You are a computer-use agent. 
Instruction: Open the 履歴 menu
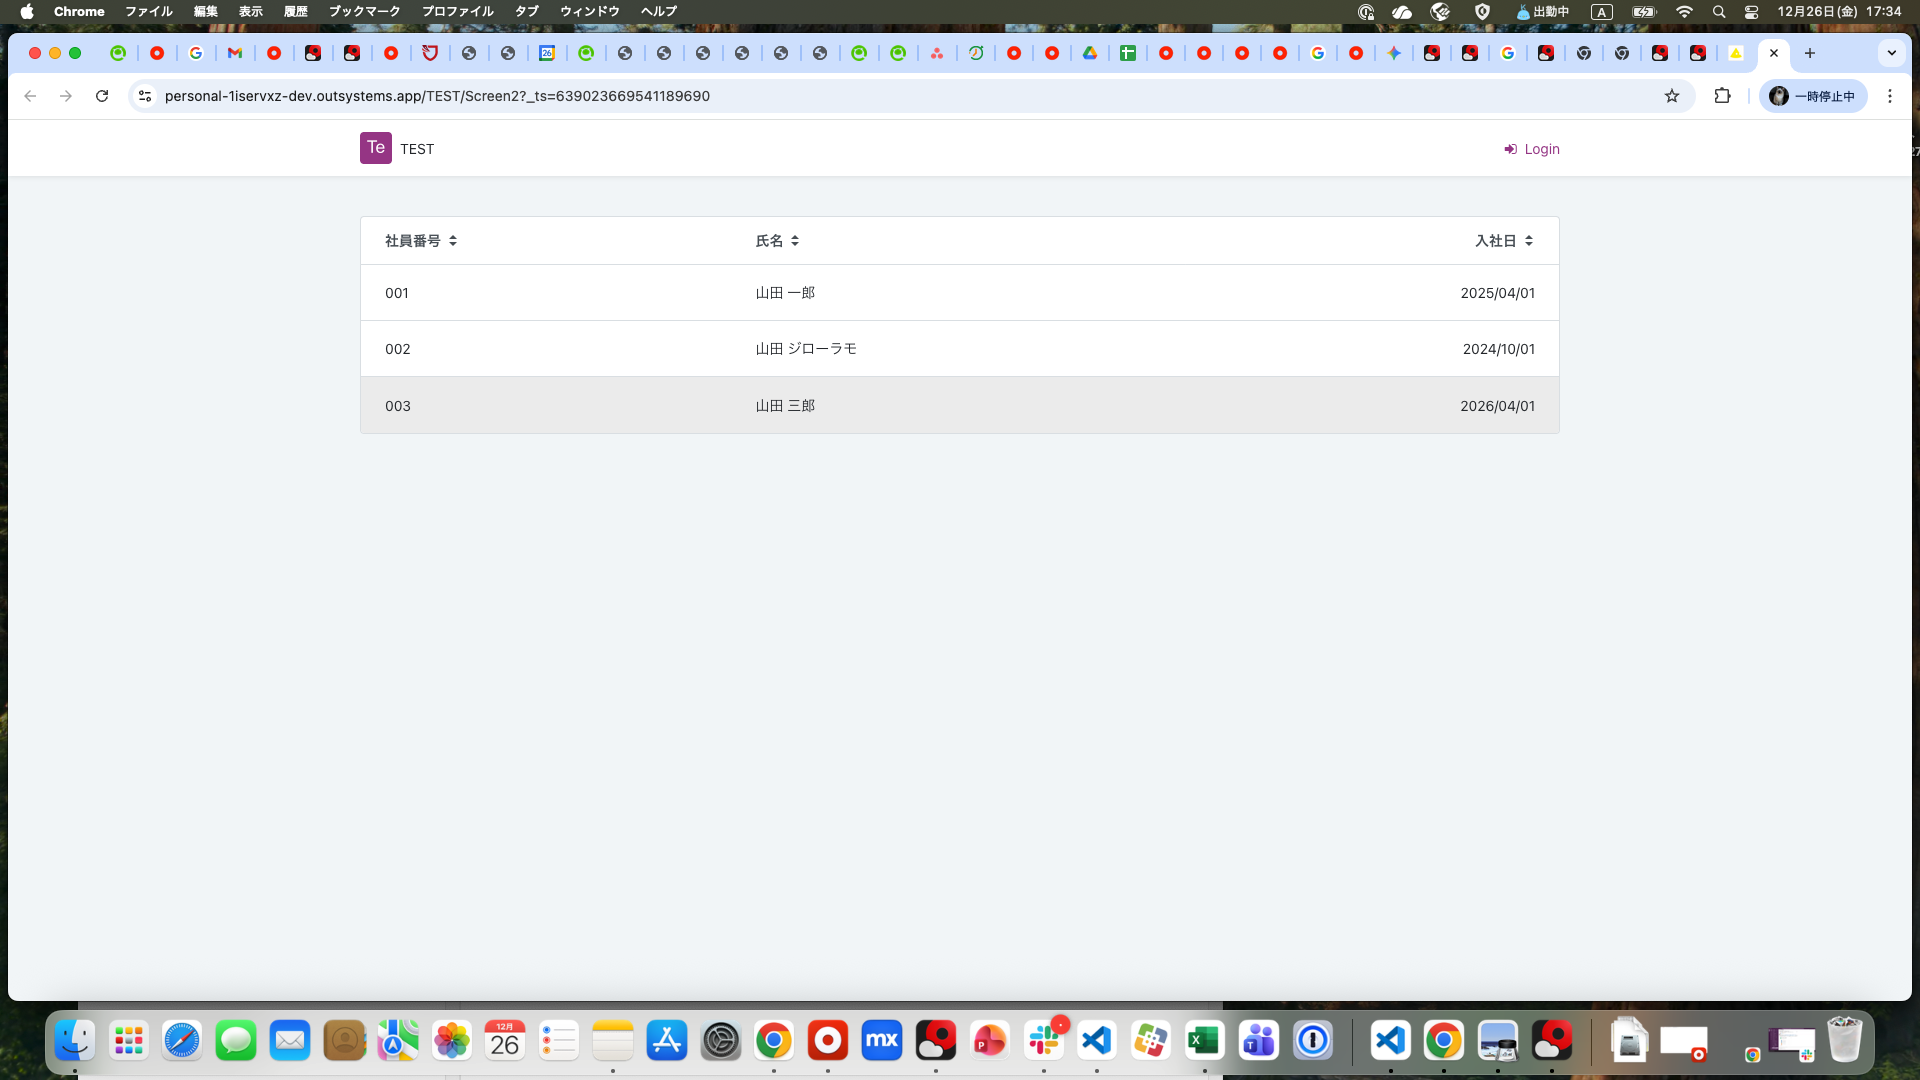click(x=295, y=11)
